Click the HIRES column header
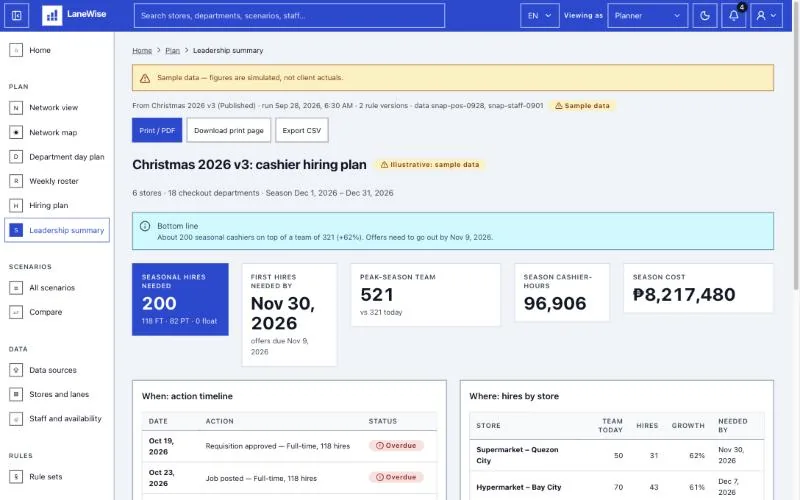 (x=647, y=426)
